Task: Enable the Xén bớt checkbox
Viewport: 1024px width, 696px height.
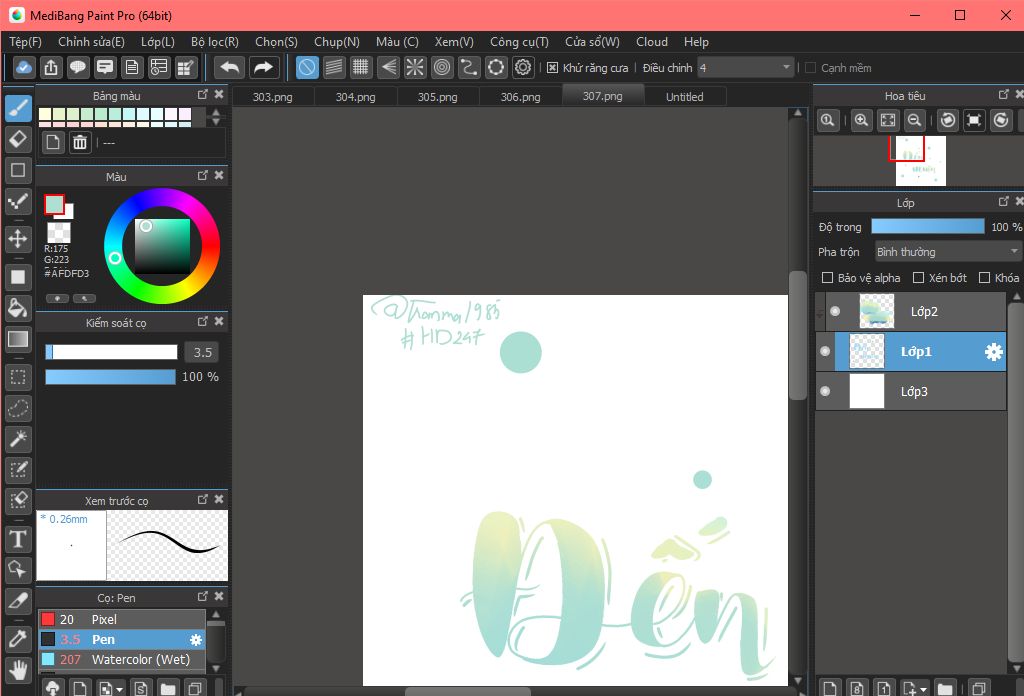Action: tap(918, 278)
